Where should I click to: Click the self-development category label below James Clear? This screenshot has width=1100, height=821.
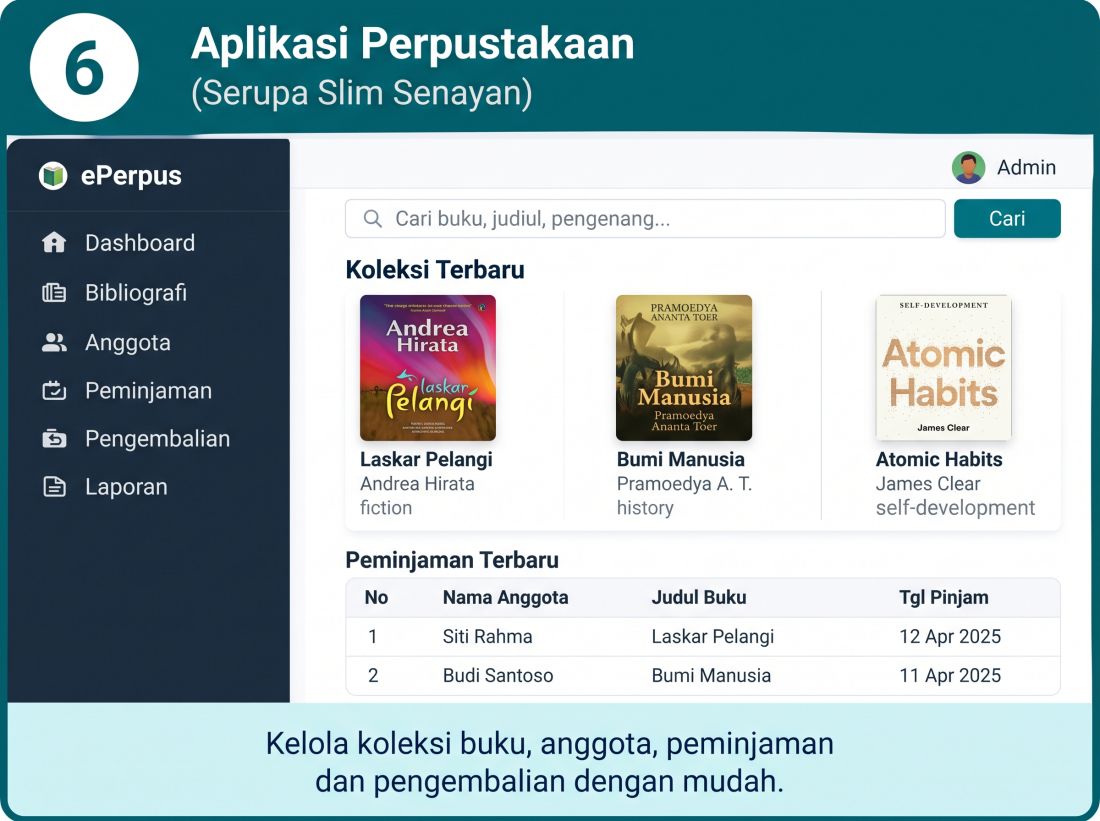(955, 508)
